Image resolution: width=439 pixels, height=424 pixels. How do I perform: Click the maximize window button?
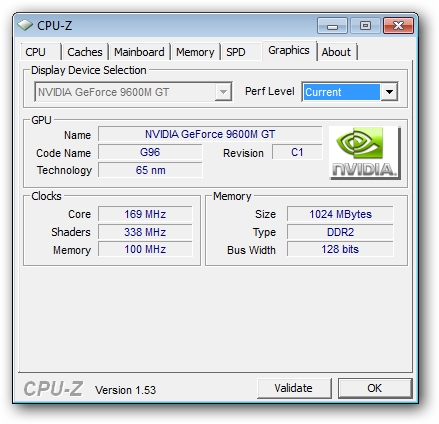pyautogui.click(x=365, y=26)
